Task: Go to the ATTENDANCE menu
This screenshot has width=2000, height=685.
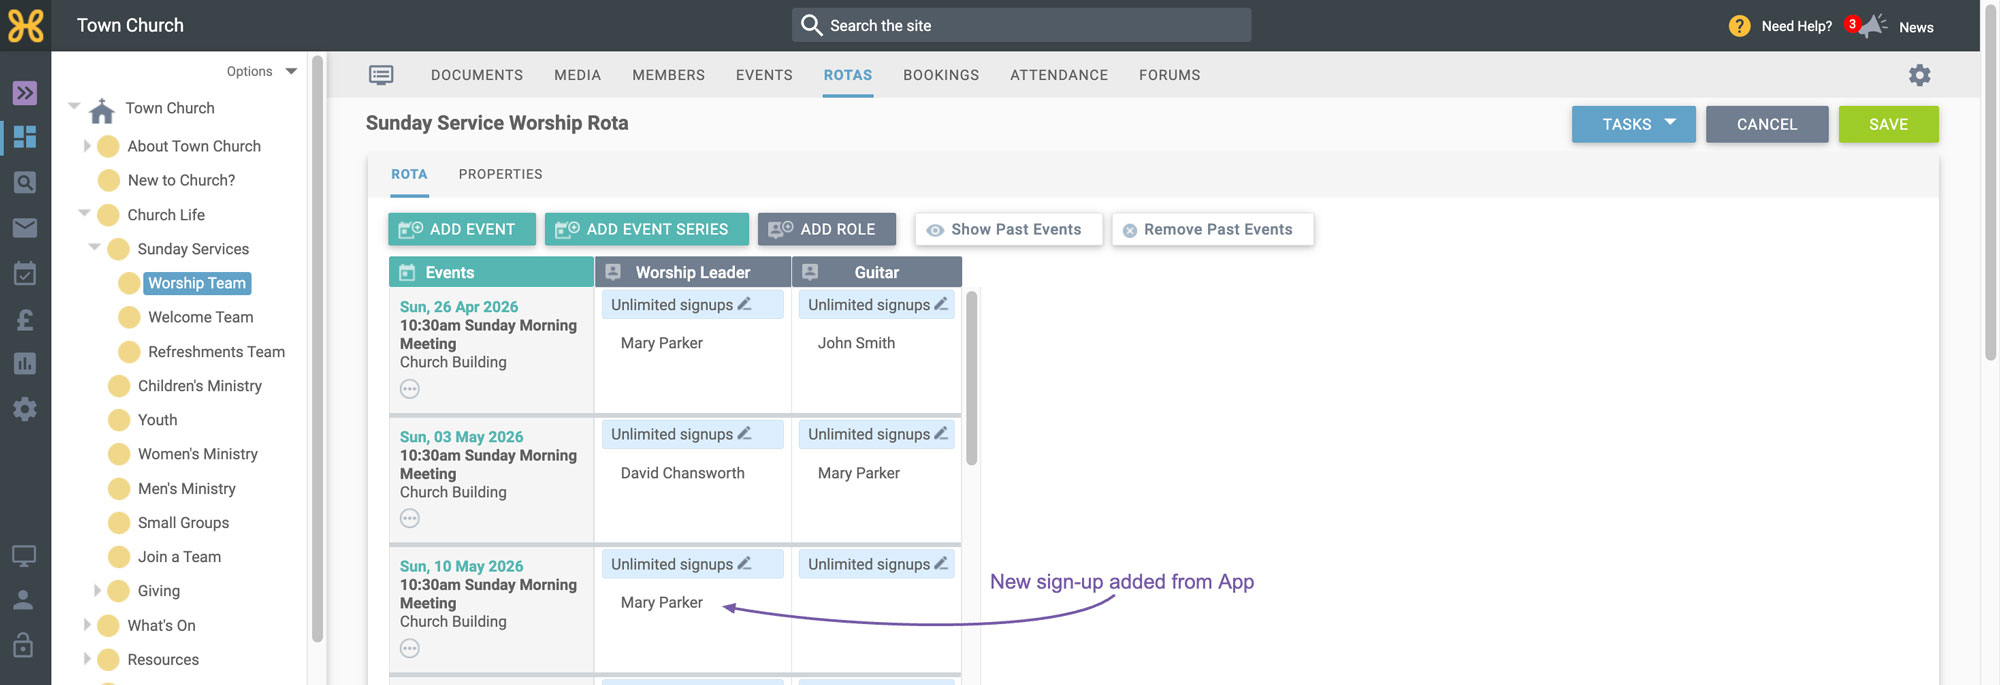Action: click(x=1059, y=75)
